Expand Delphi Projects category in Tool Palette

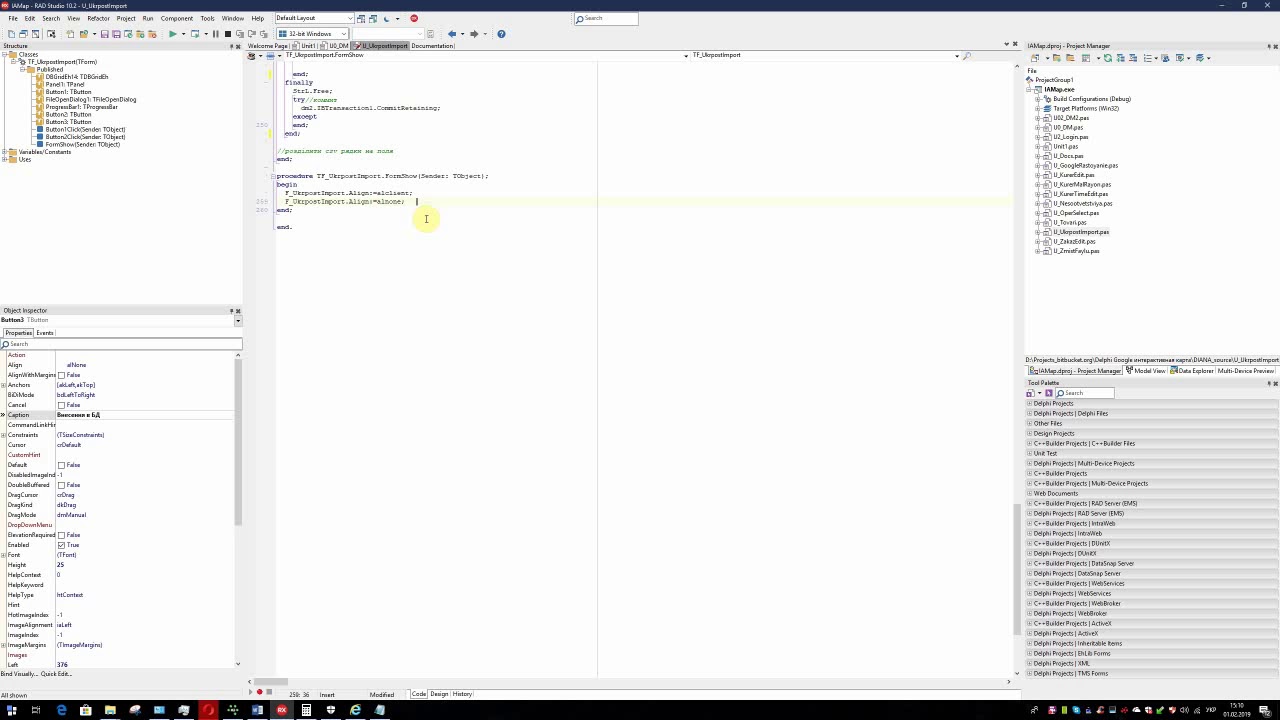coord(1029,403)
